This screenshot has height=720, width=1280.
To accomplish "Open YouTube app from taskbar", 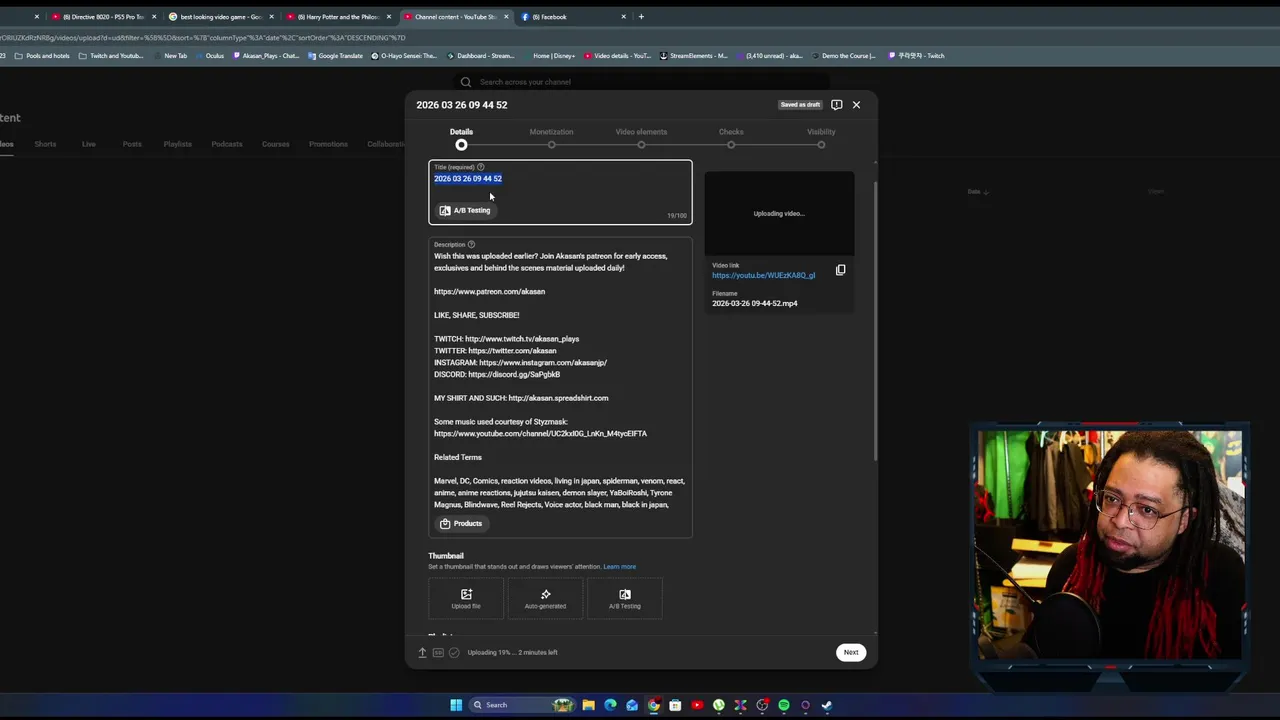I will [697, 705].
